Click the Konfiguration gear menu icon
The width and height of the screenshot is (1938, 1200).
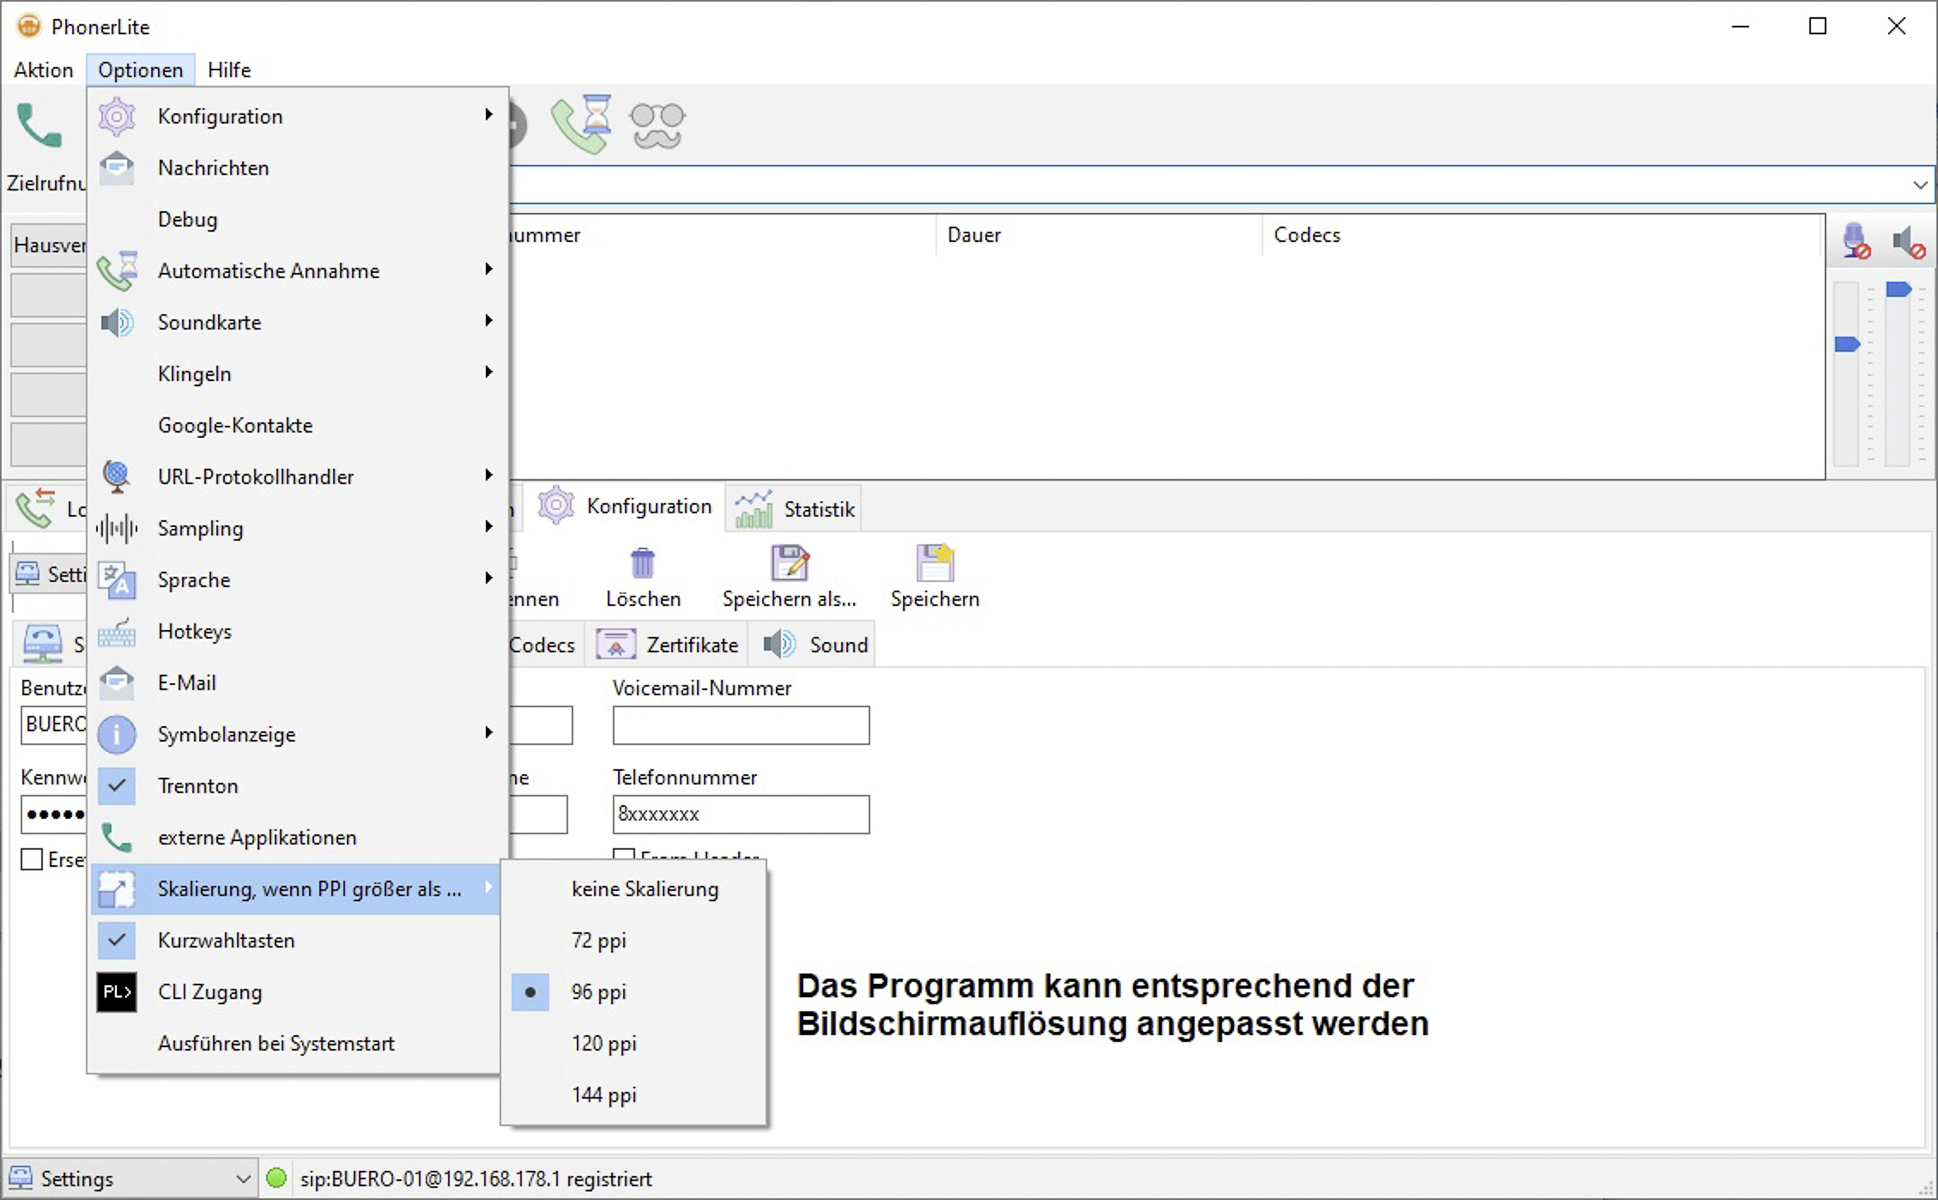(x=117, y=116)
